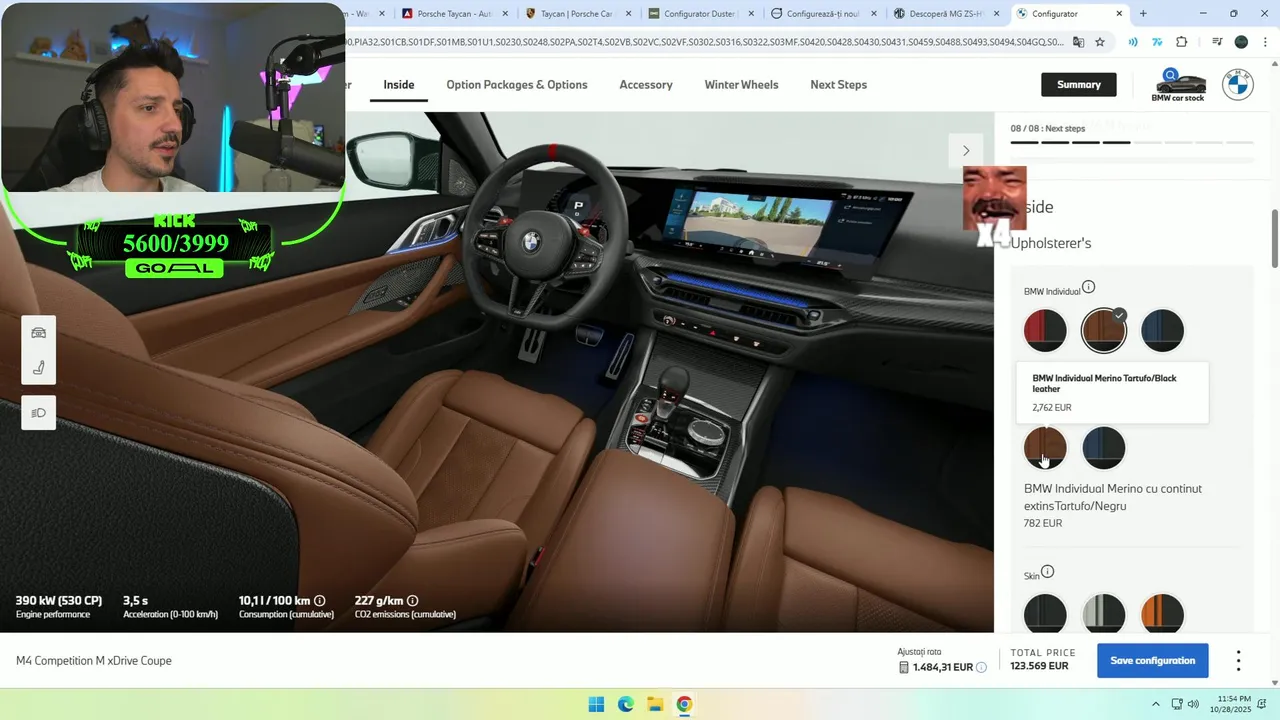The width and height of the screenshot is (1280, 720).
Task: Open info icon next to 1.484,31 EUR
Action: click(981, 667)
